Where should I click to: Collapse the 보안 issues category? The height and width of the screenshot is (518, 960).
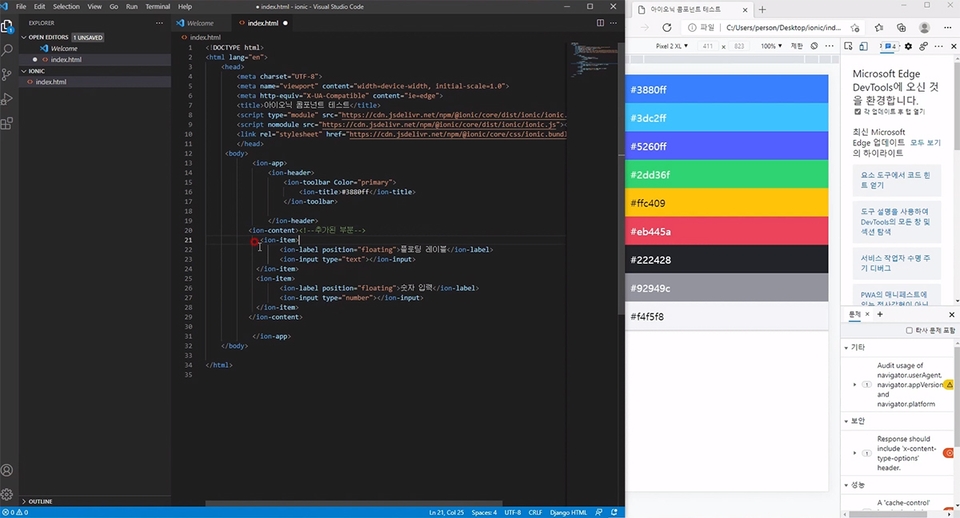point(846,421)
